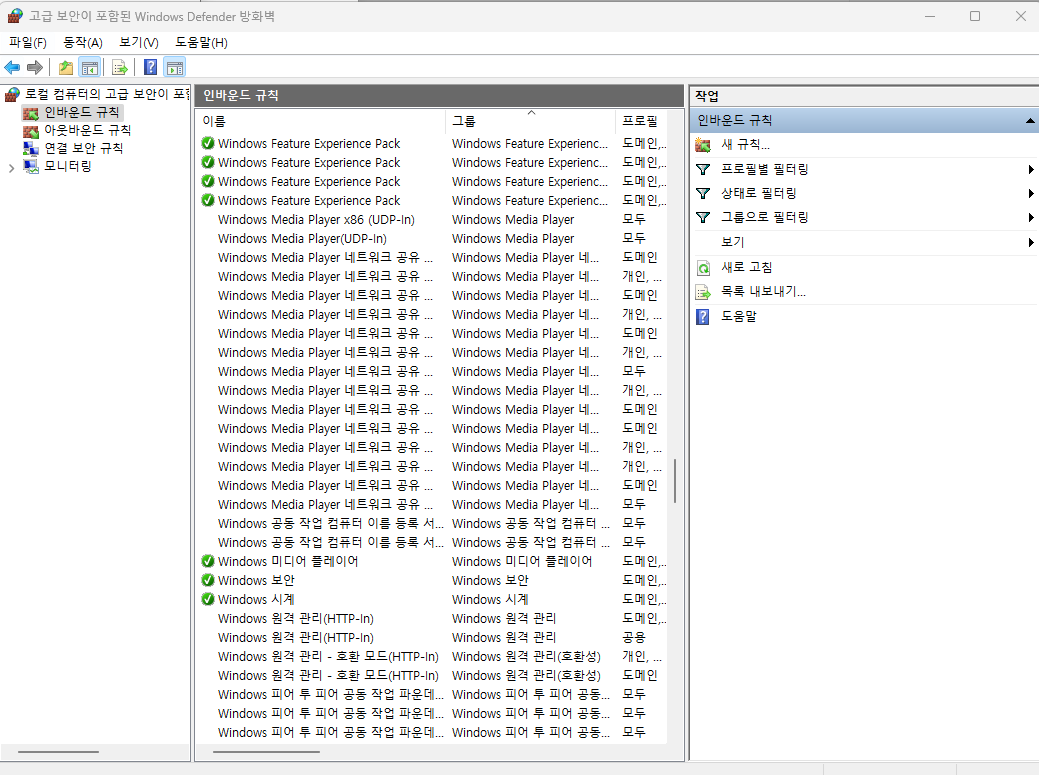Click the 상태로 필터링 funnel icon
Viewport: 1039px width, 775px height.
[x=703, y=193]
